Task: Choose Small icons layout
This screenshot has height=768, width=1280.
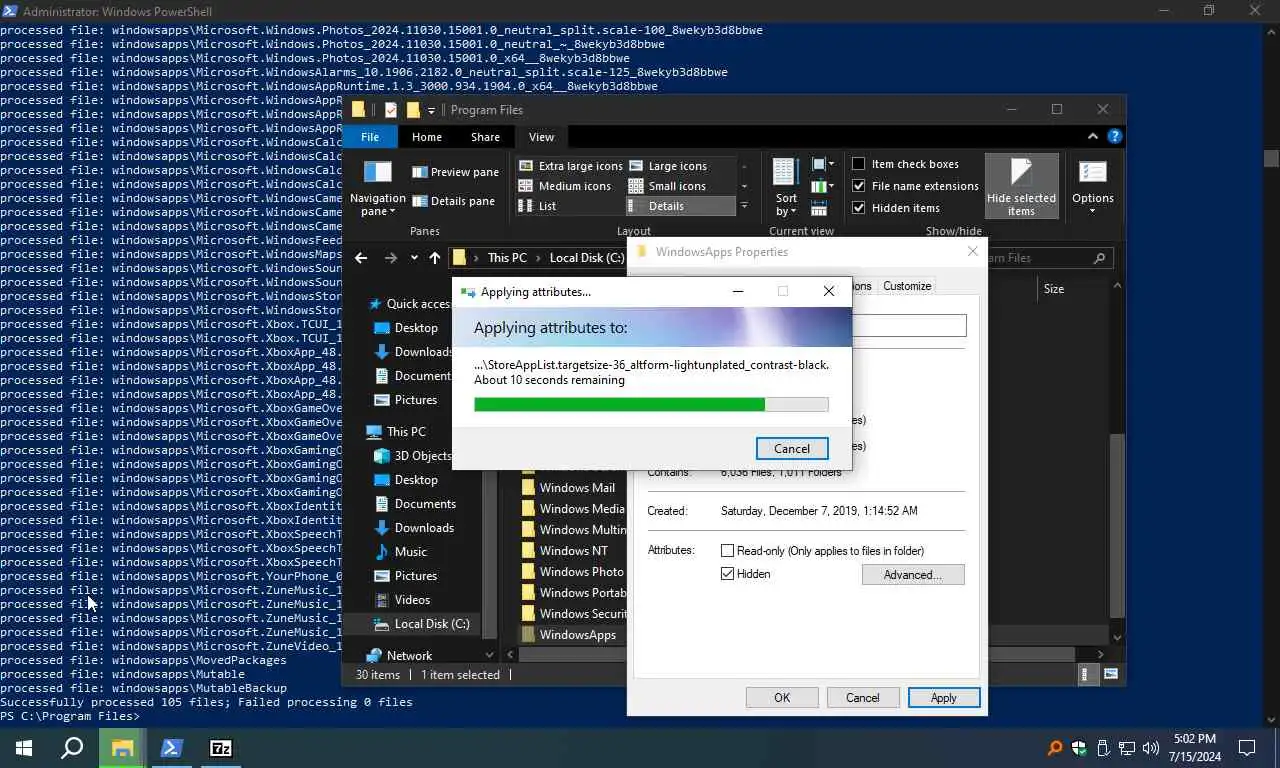Action: [x=667, y=186]
